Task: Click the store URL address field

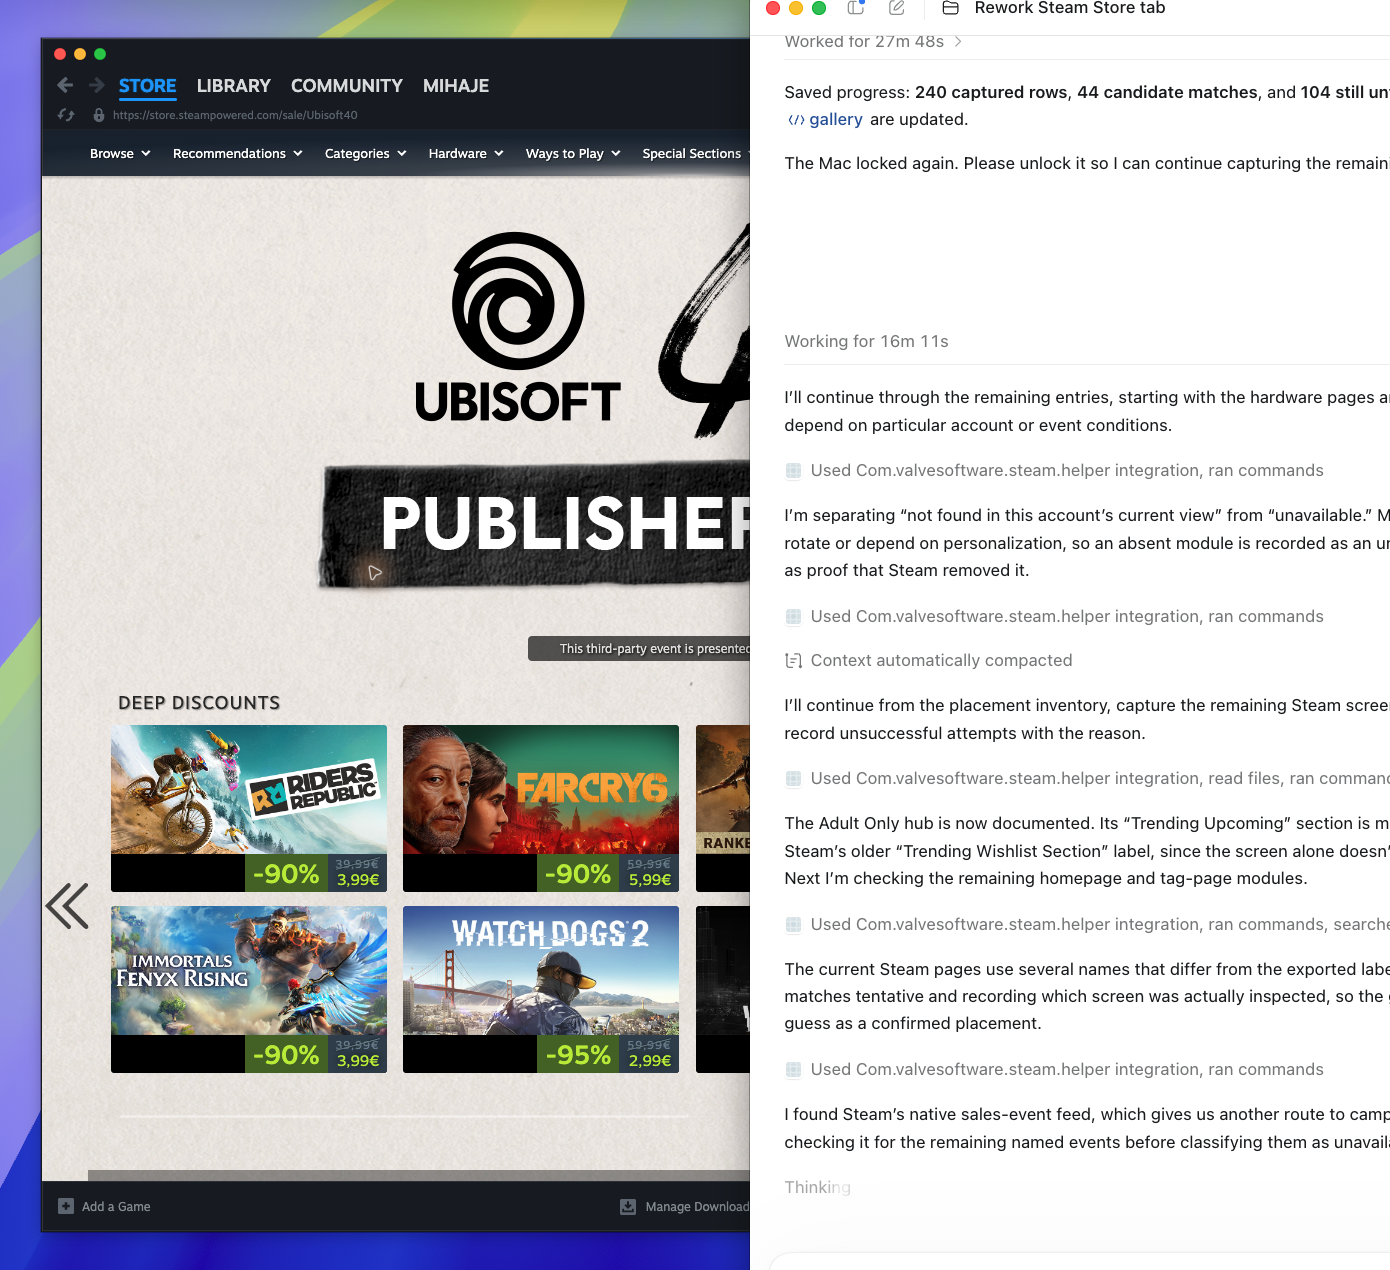Action: pos(235,115)
